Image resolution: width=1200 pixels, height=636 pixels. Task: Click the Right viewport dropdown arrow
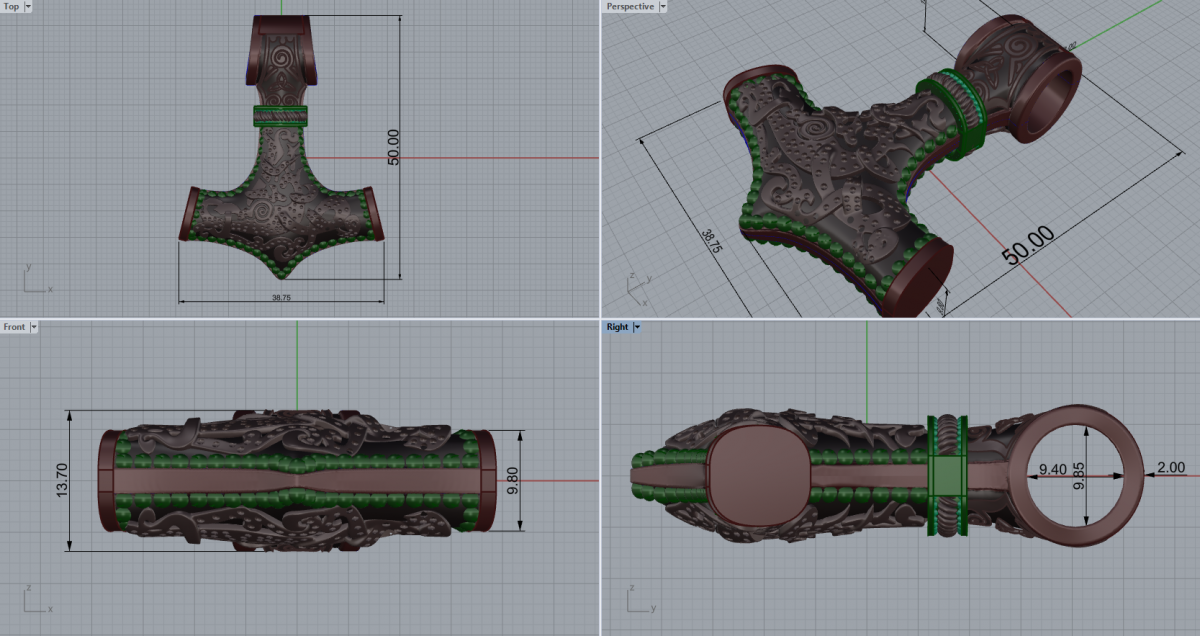coord(636,327)
